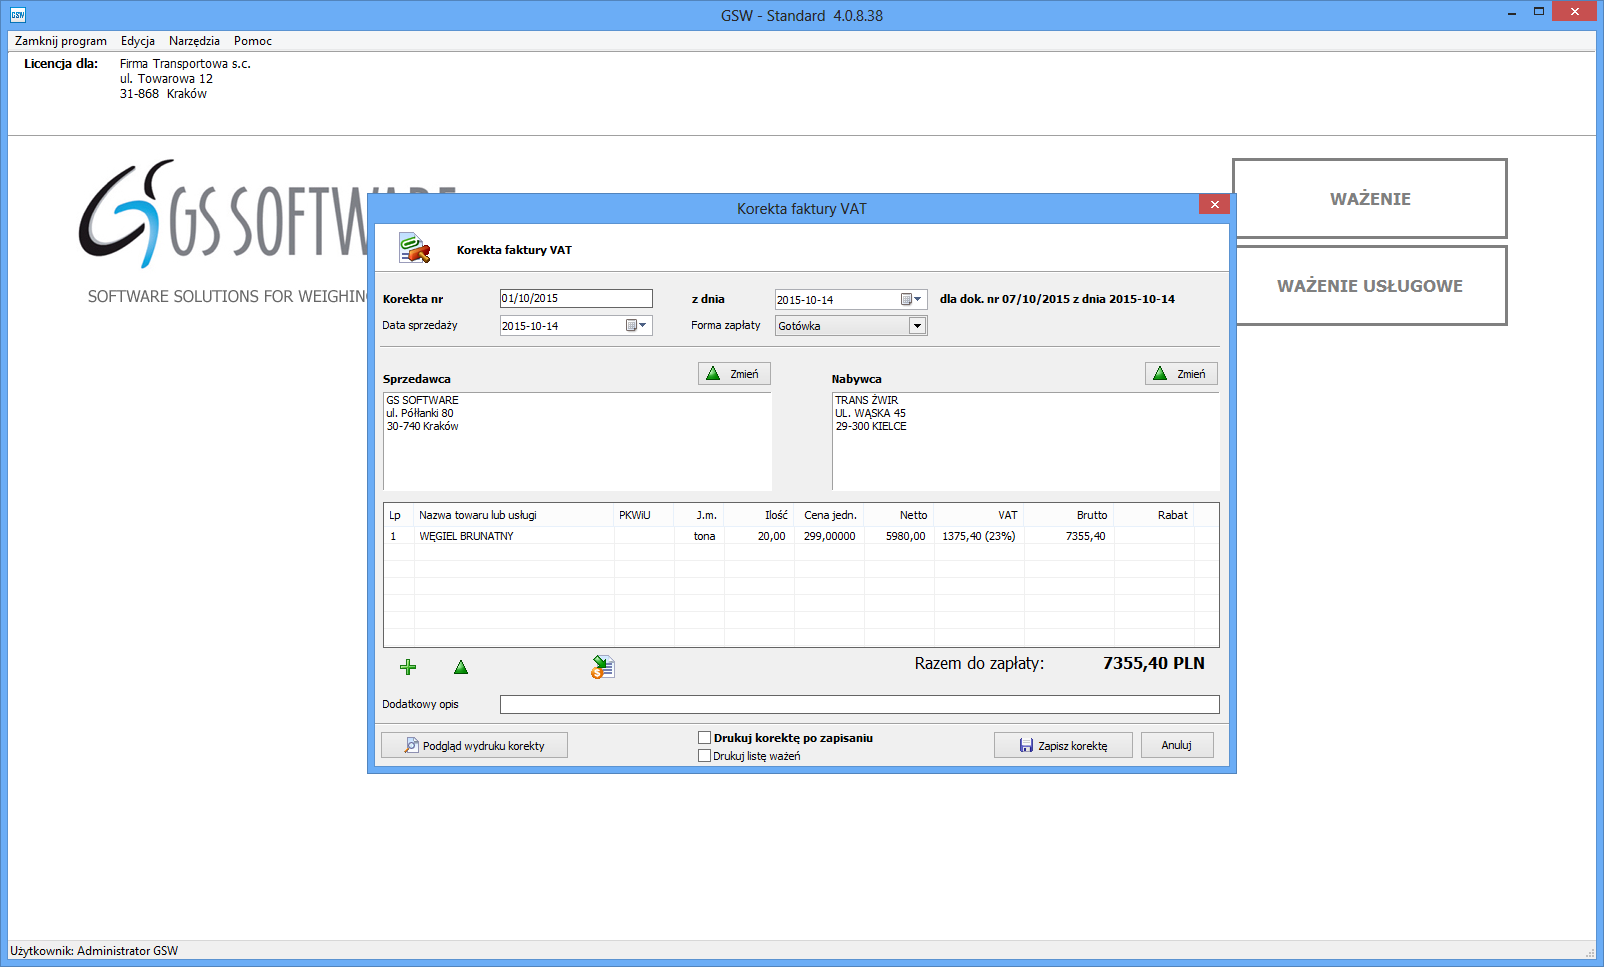Click the Dodatkowy opis text field

859,705
